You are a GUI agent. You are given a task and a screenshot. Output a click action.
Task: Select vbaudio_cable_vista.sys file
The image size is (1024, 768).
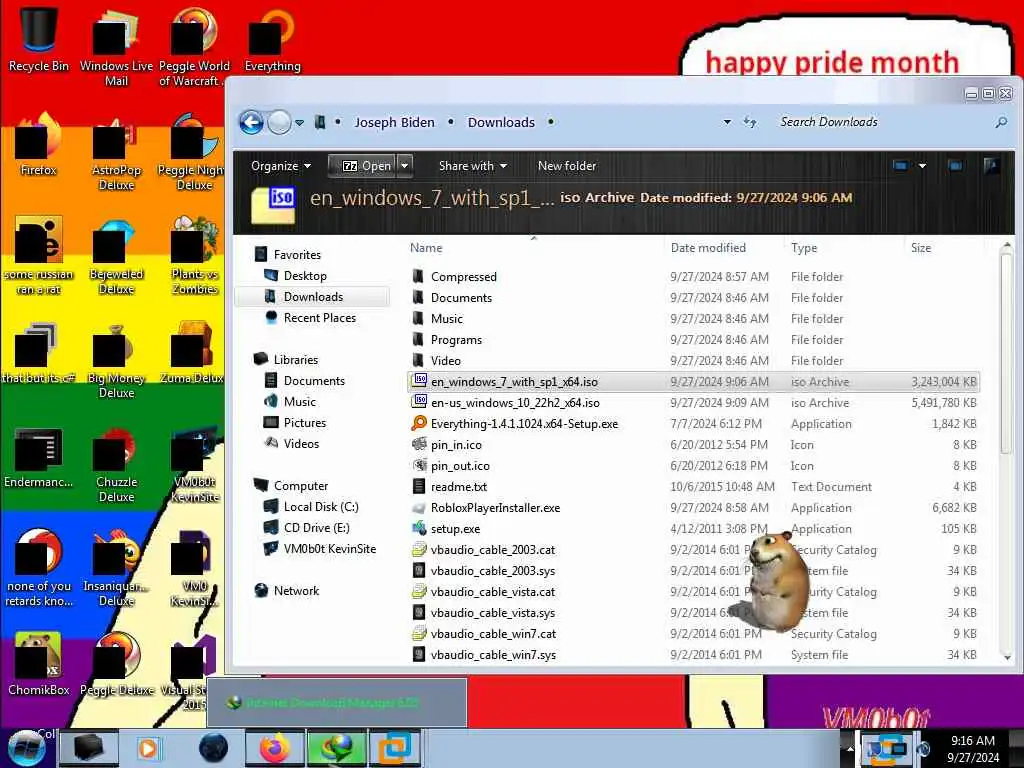pyautogui.click(x=492, y=613)
